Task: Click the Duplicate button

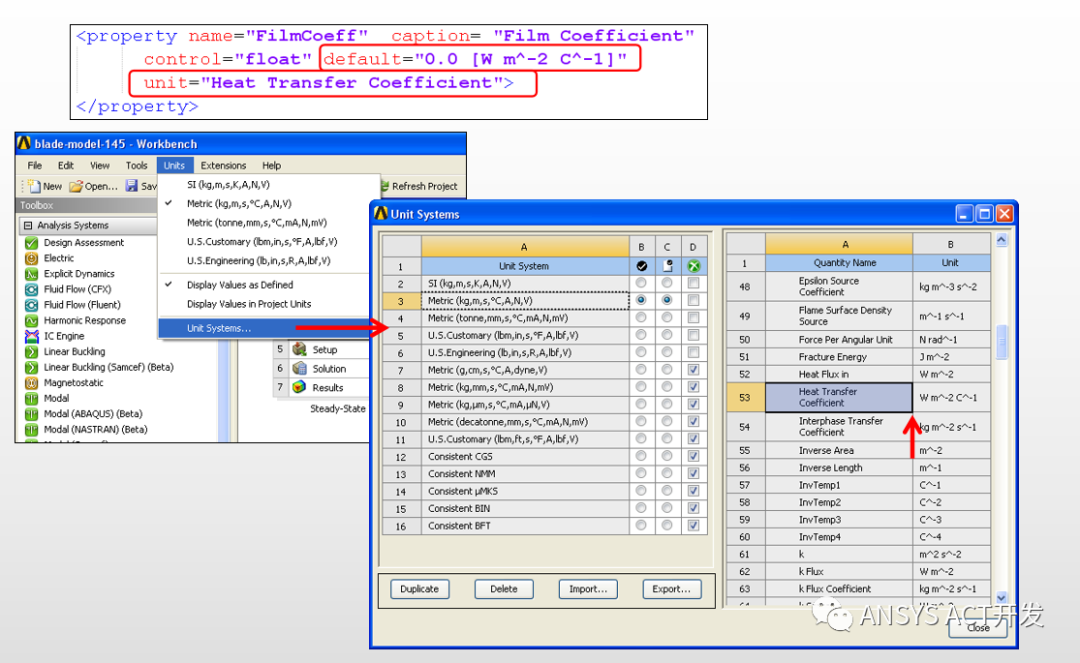Action: [x=419, y=589]
